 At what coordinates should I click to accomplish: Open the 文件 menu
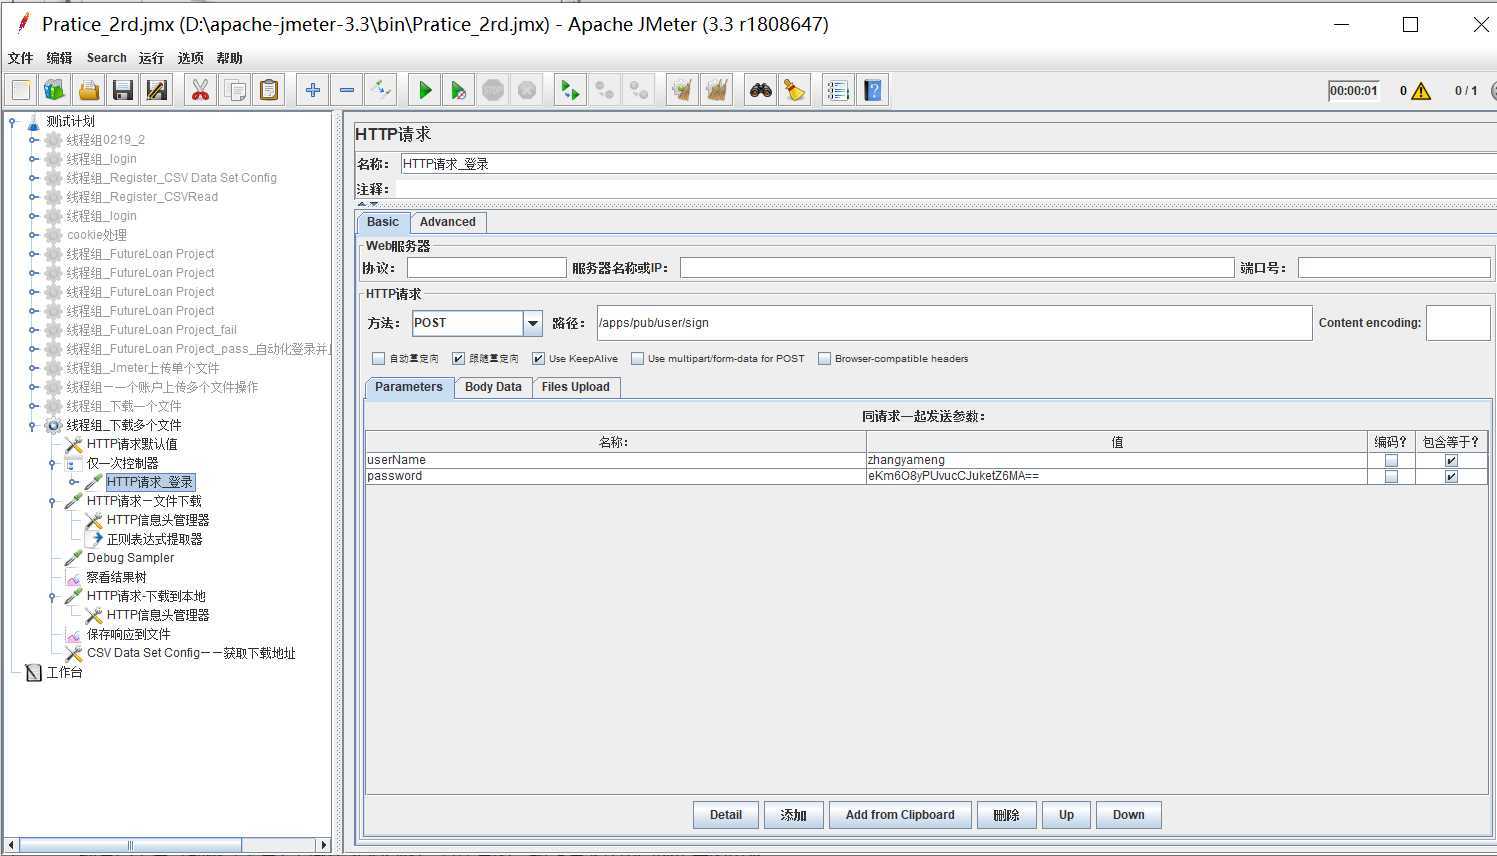coord(20,58)
